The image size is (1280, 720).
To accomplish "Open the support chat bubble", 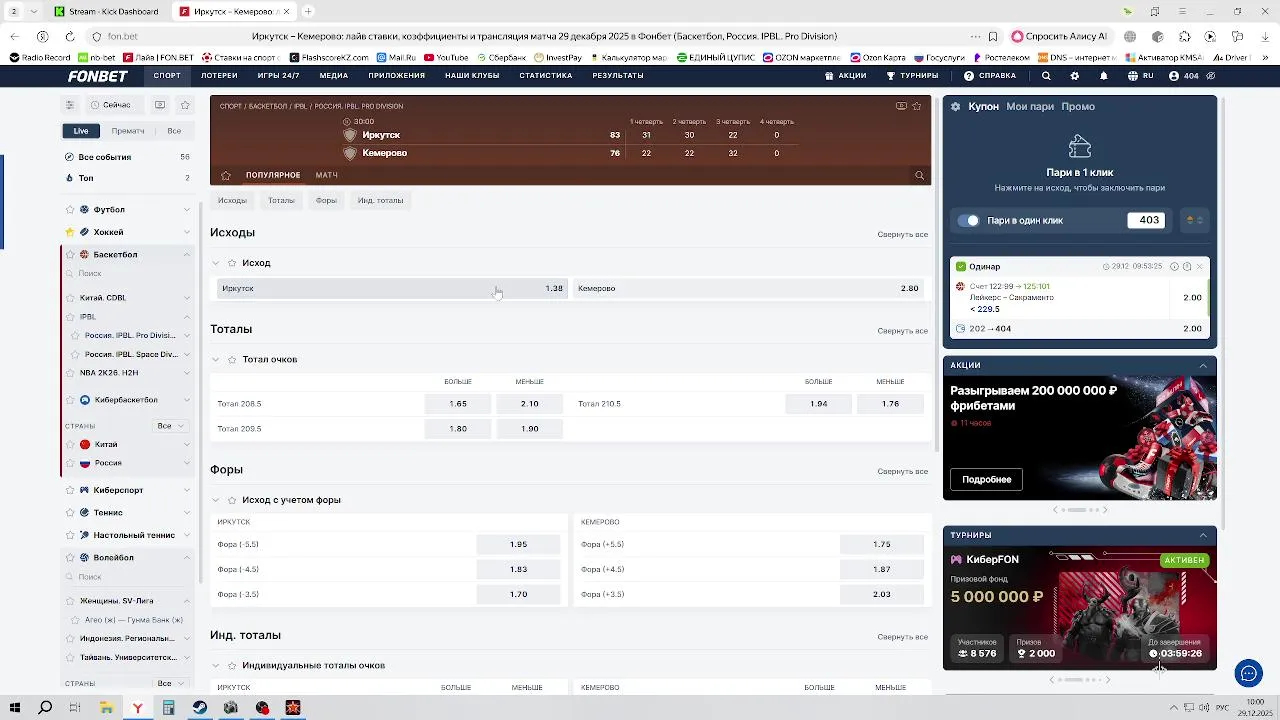I will point(1248,673).
